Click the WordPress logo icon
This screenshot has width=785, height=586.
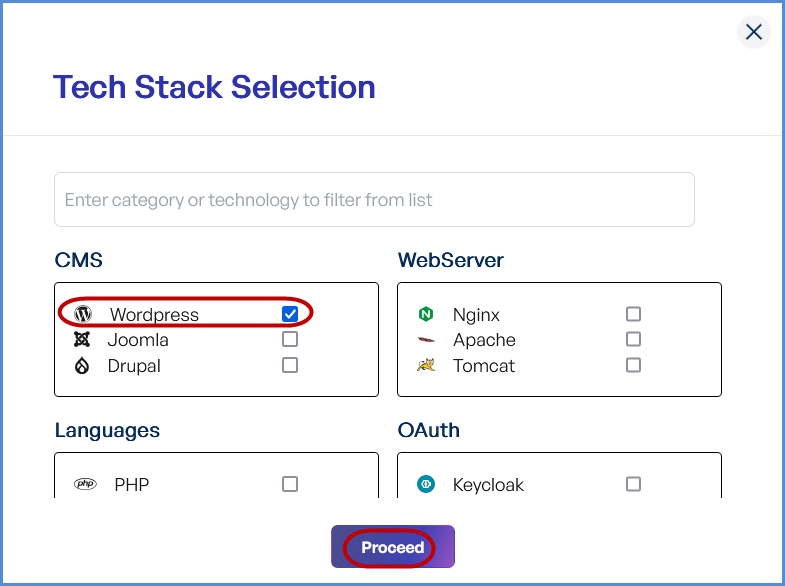[83, 314]
